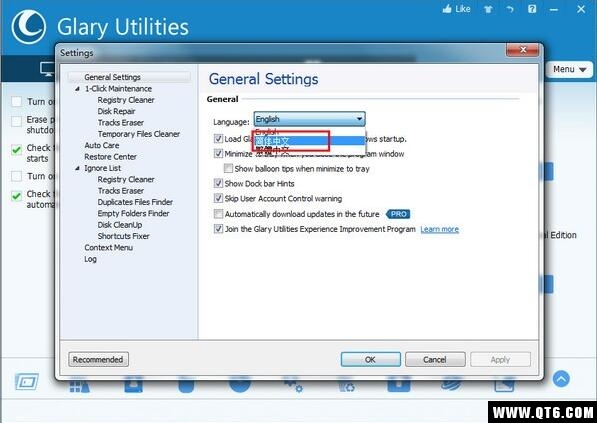
Task: Open Tracks Eraser under Ignore List
Action: click(121, 191)
